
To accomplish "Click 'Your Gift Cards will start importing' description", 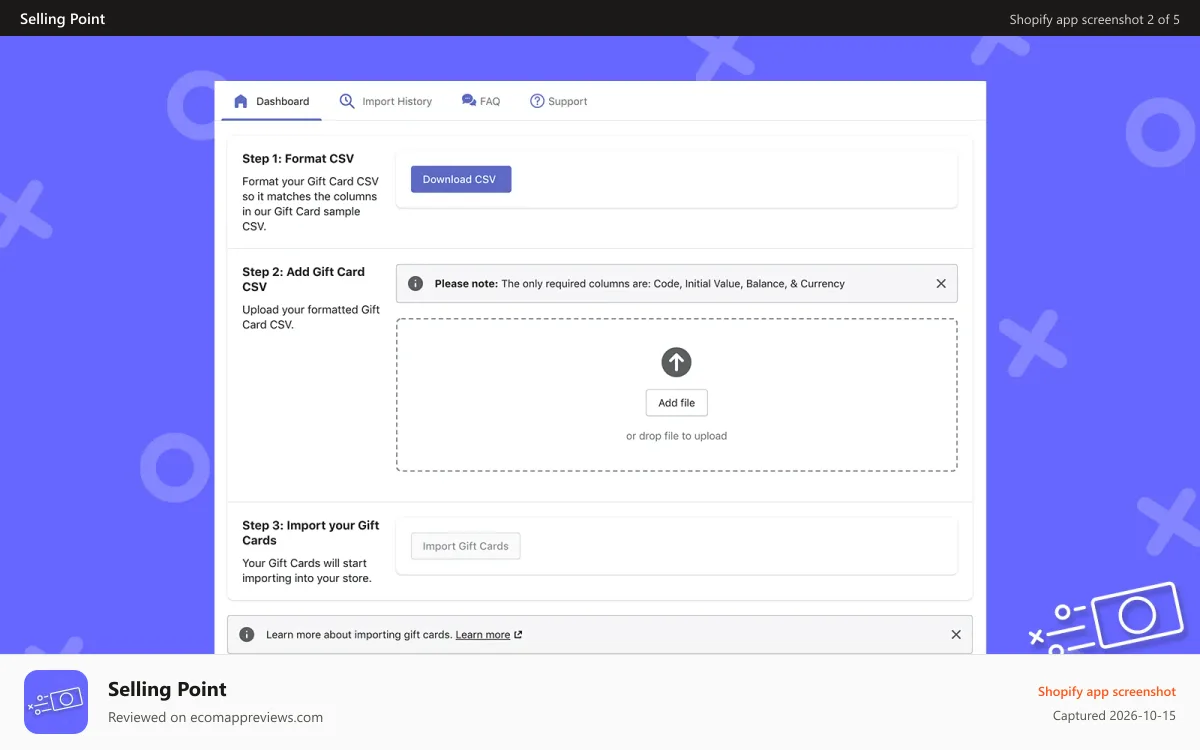I will pyautogui.click(x=309, y=571).
